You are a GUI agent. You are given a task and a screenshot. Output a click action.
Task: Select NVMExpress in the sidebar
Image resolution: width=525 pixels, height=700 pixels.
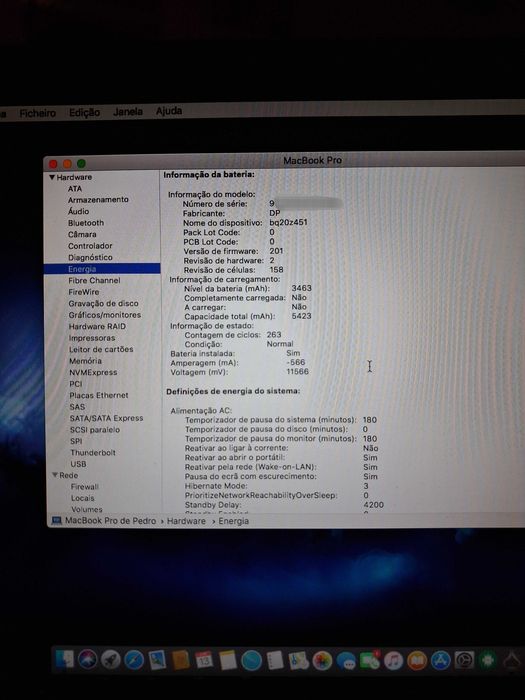click(93, 372)
